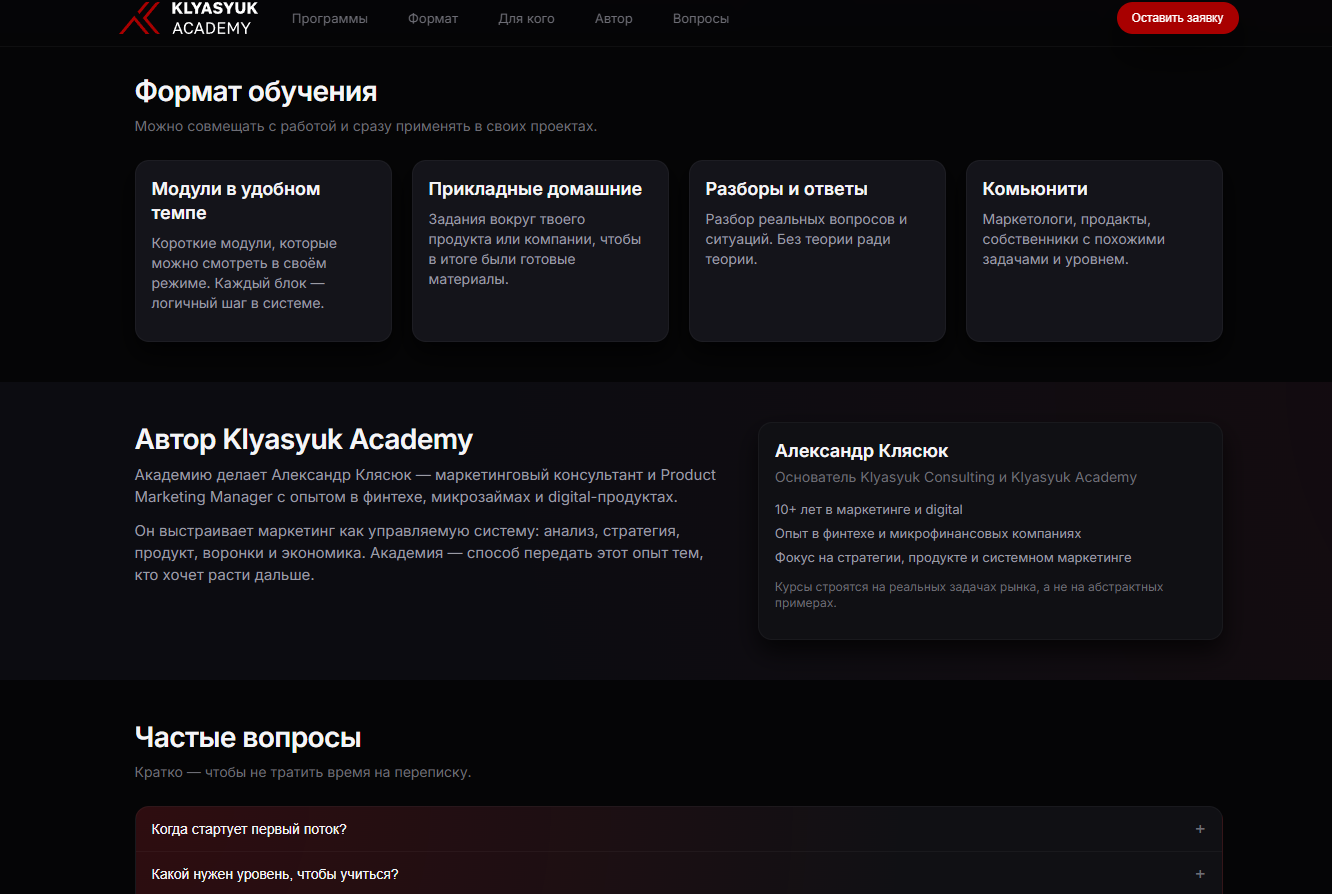Viewport: 1332px width, 894px height.
Task: Expand the question Когда стартует первый поток?
Action: point(678,829)
